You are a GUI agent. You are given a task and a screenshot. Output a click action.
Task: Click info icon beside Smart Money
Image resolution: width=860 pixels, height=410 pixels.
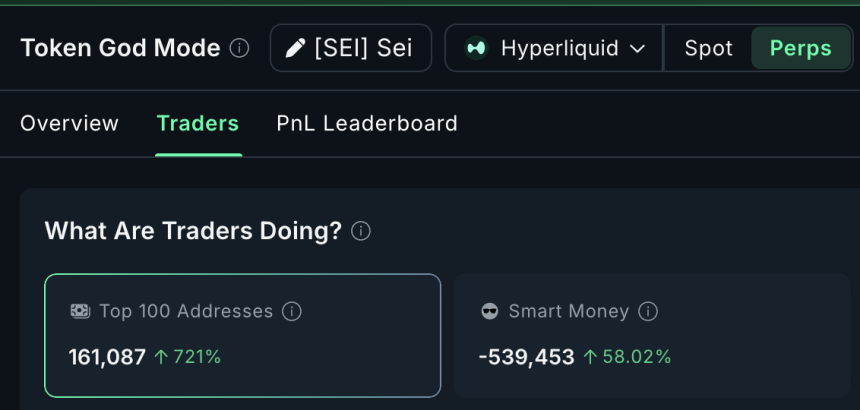(648, 311)
